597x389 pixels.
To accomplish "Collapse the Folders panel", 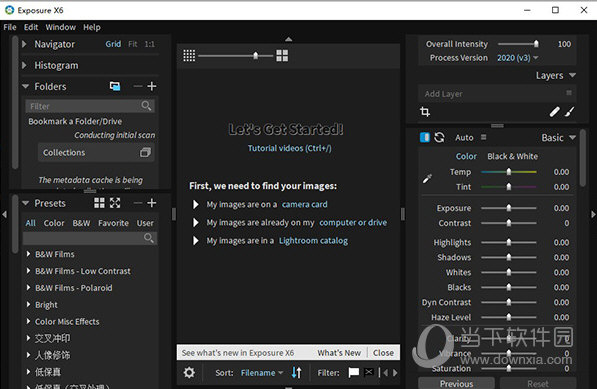I will pyautogui.click(x=26, y=86).
